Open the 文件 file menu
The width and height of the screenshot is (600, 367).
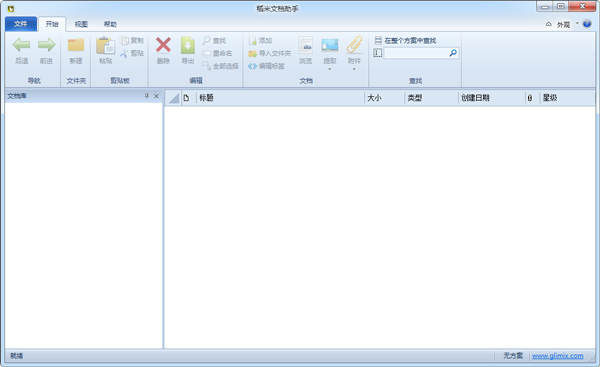pyautogui.click(x=21, y=24)
